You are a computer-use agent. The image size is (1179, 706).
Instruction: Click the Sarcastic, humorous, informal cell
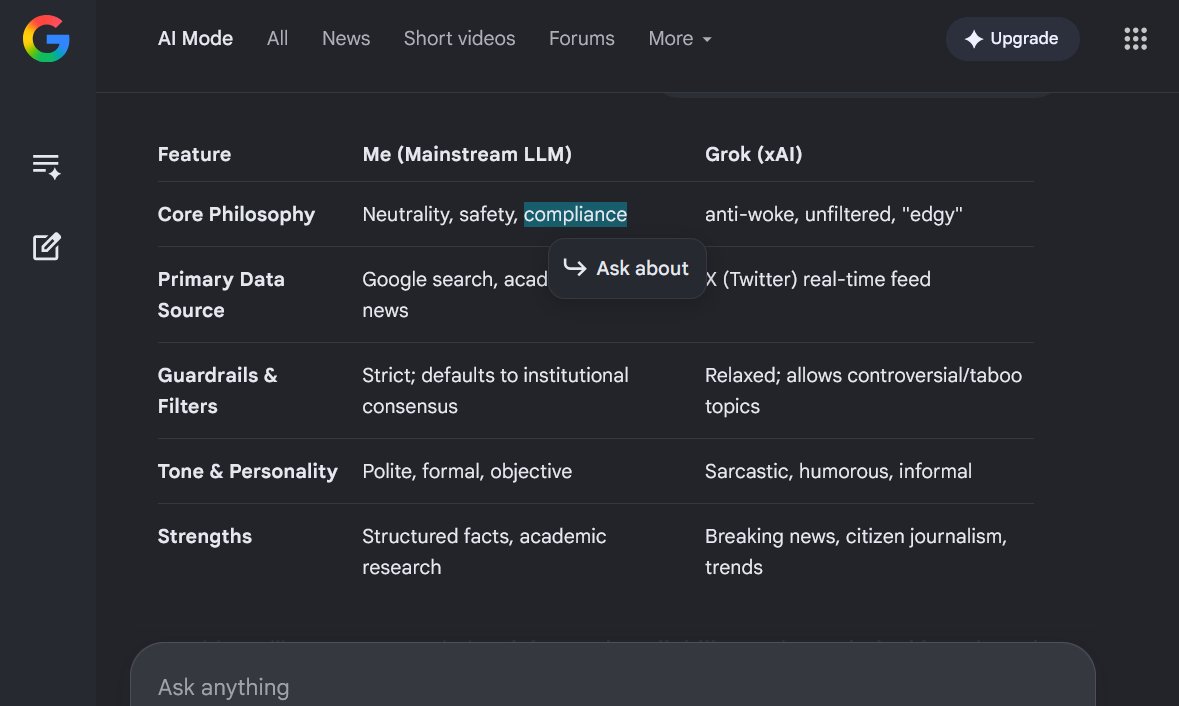click(838, 471)
